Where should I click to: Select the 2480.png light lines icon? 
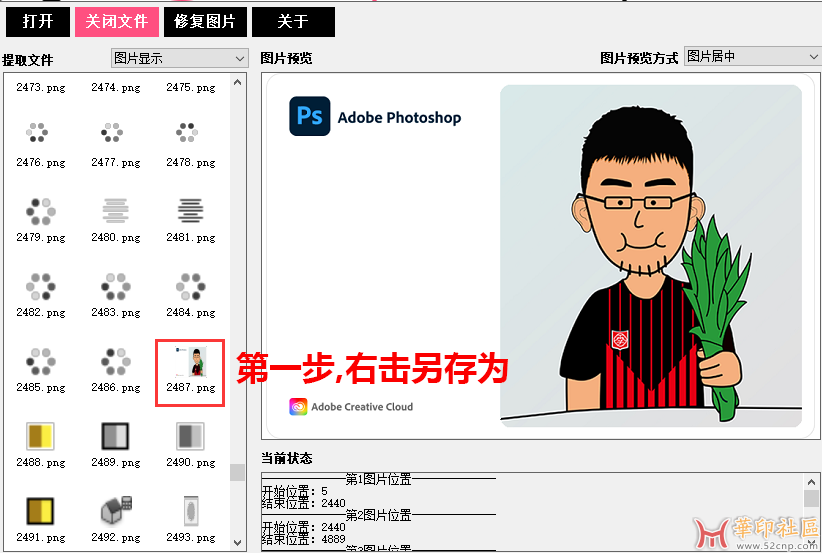pos(115,211)
